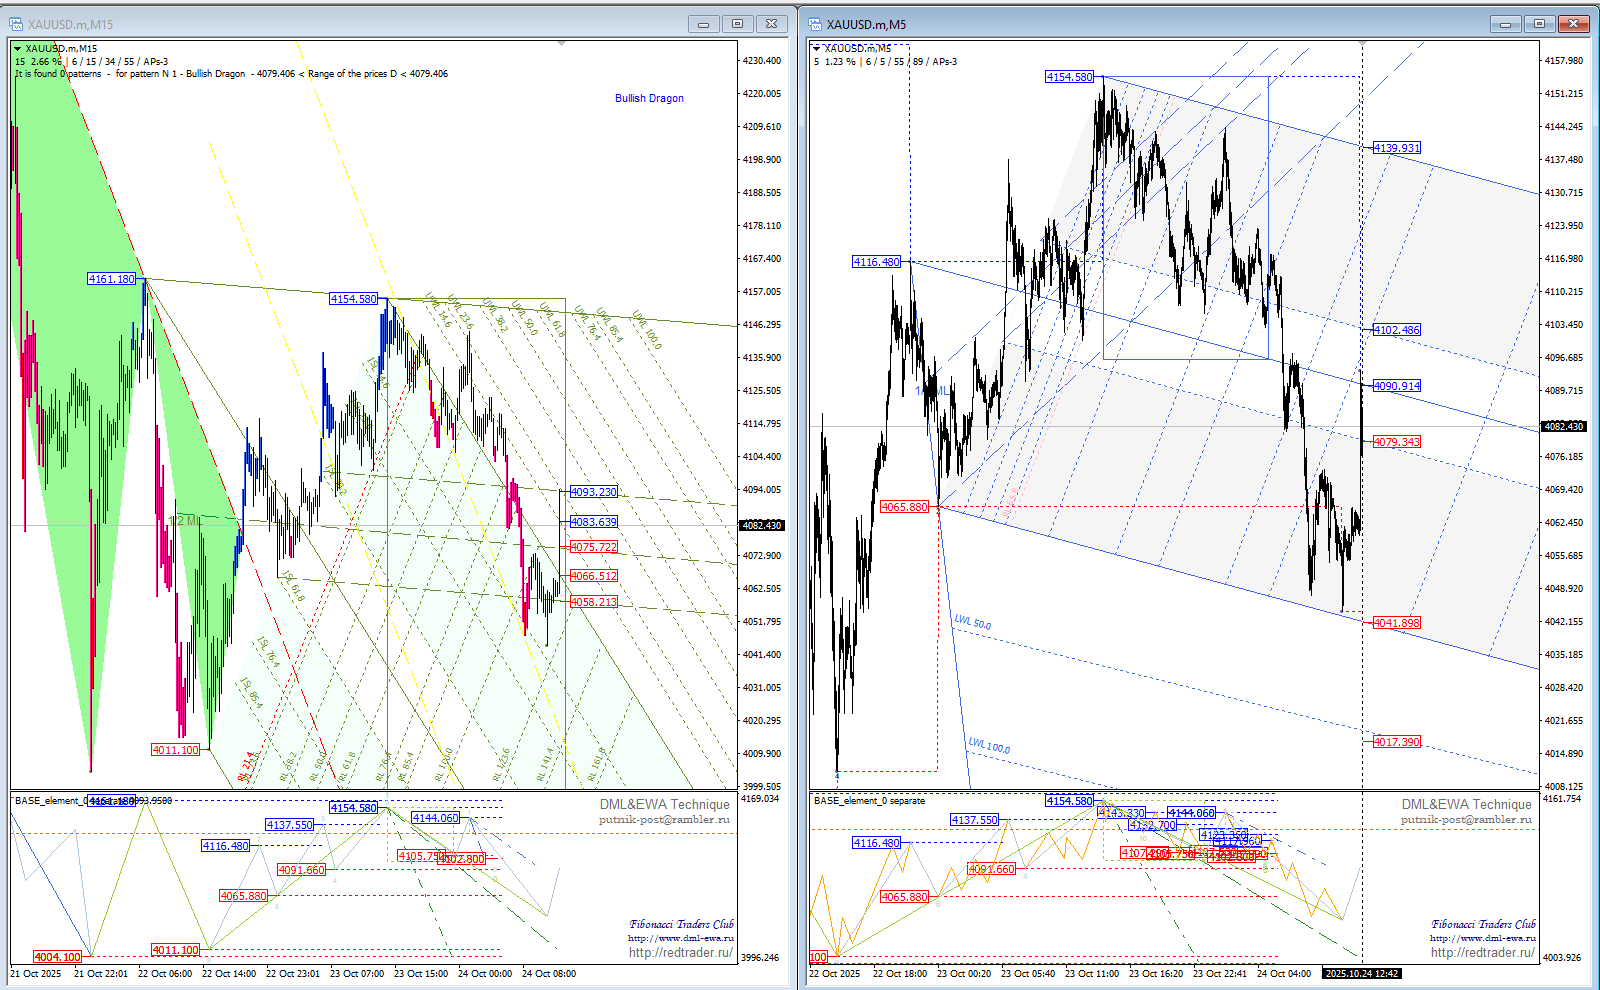Minimize the XAUUSD.m,M5 chart window
The height and width of the screenshot is (990, 1600).
[1505, 24]
